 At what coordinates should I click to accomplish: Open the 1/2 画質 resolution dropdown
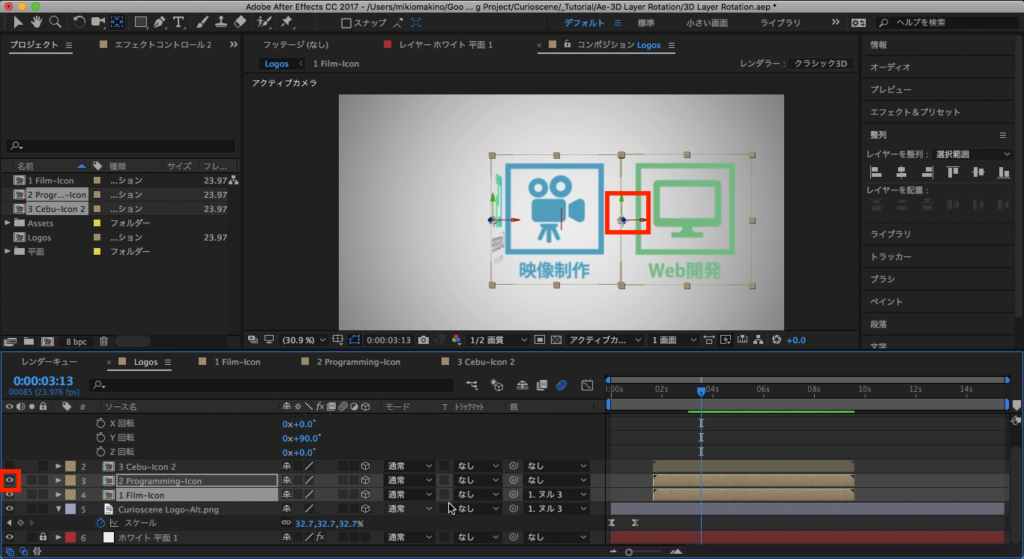(499, 340)
